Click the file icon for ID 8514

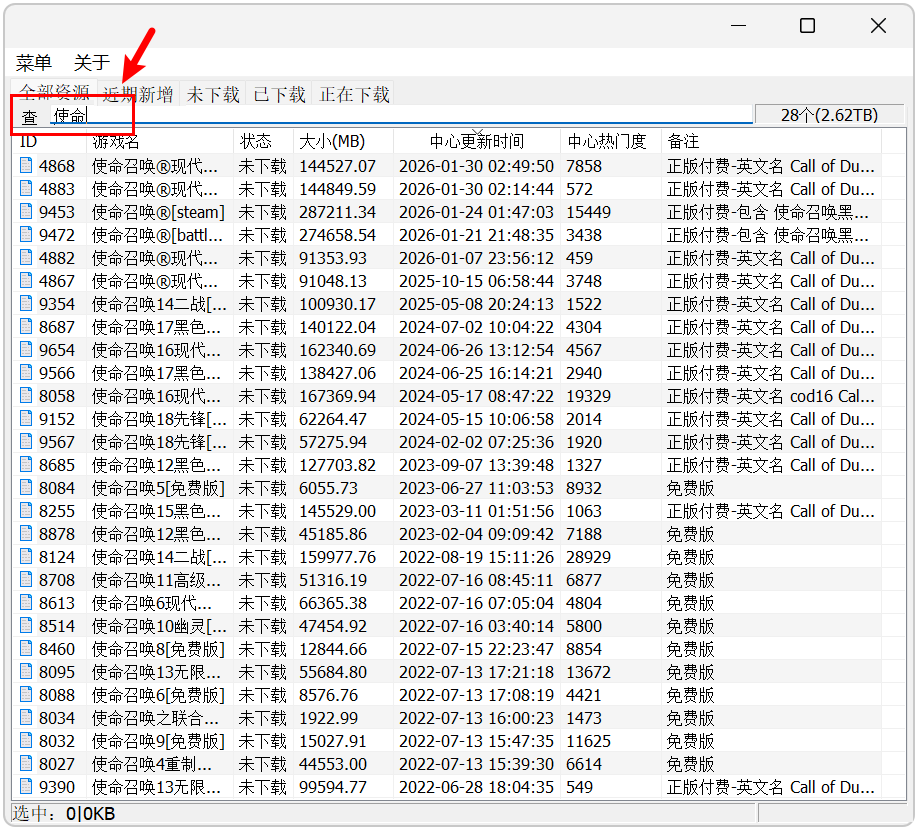click(x=26, y=626)
